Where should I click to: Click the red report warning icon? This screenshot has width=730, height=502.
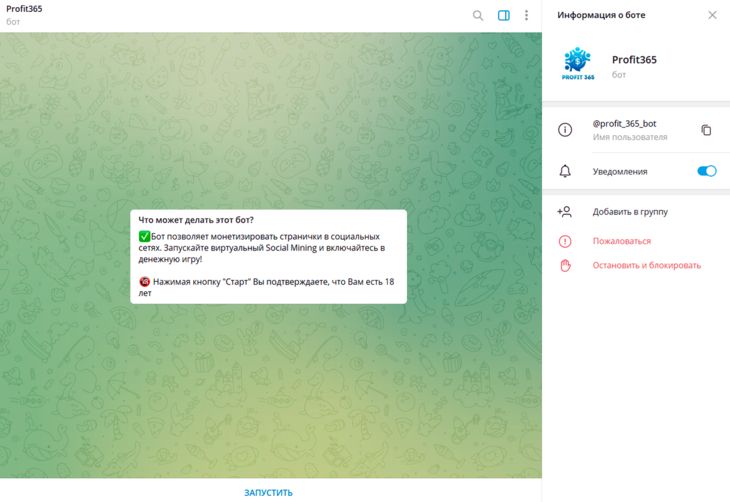tap(565, 241)
